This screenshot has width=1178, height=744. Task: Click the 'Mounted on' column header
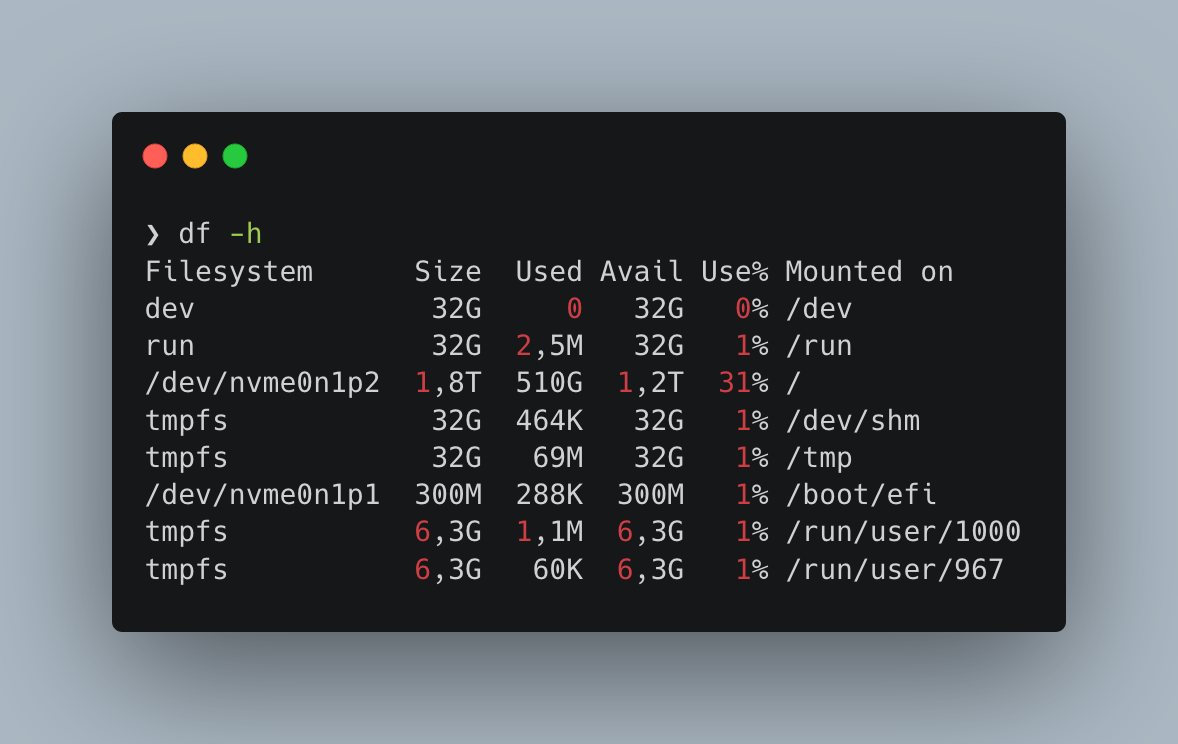coord(869,271)
